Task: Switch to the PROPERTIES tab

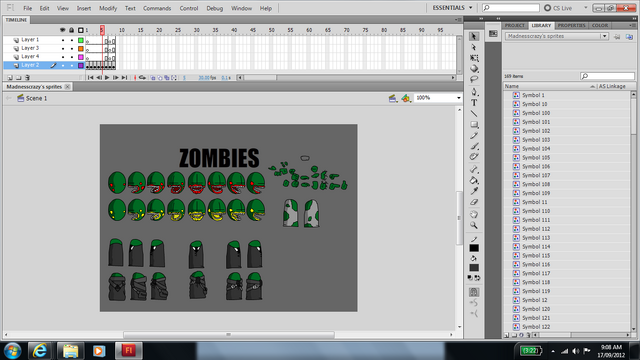Action: pos(571,25)
